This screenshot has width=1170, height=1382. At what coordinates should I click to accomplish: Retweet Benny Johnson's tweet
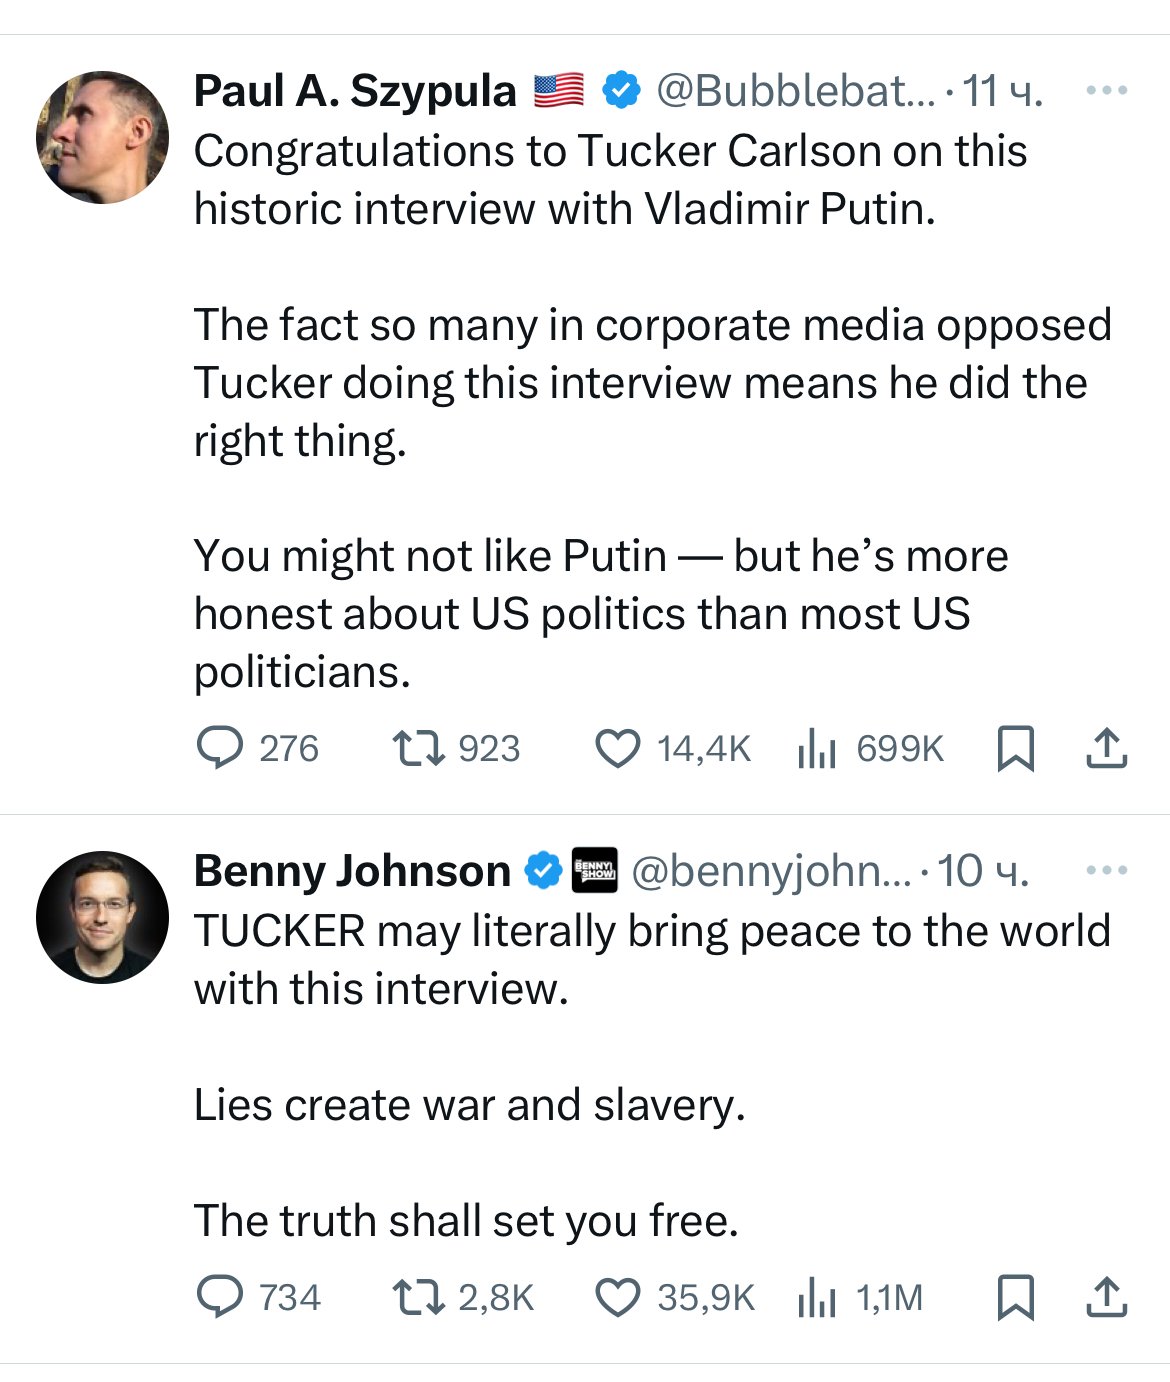click(419, 1297)
